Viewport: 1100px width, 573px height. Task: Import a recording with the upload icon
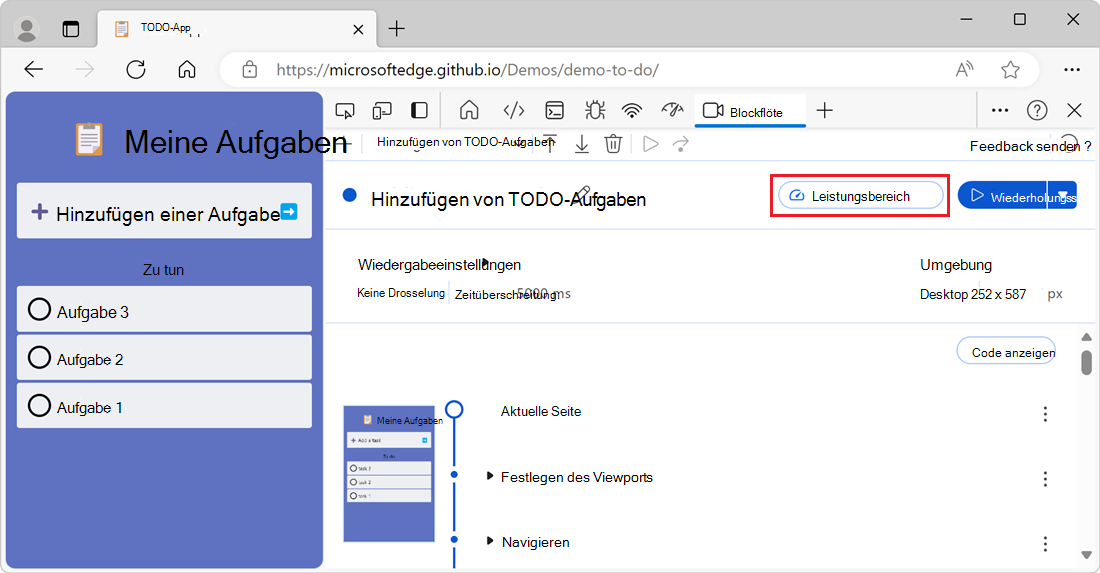(x=550, y=144)
